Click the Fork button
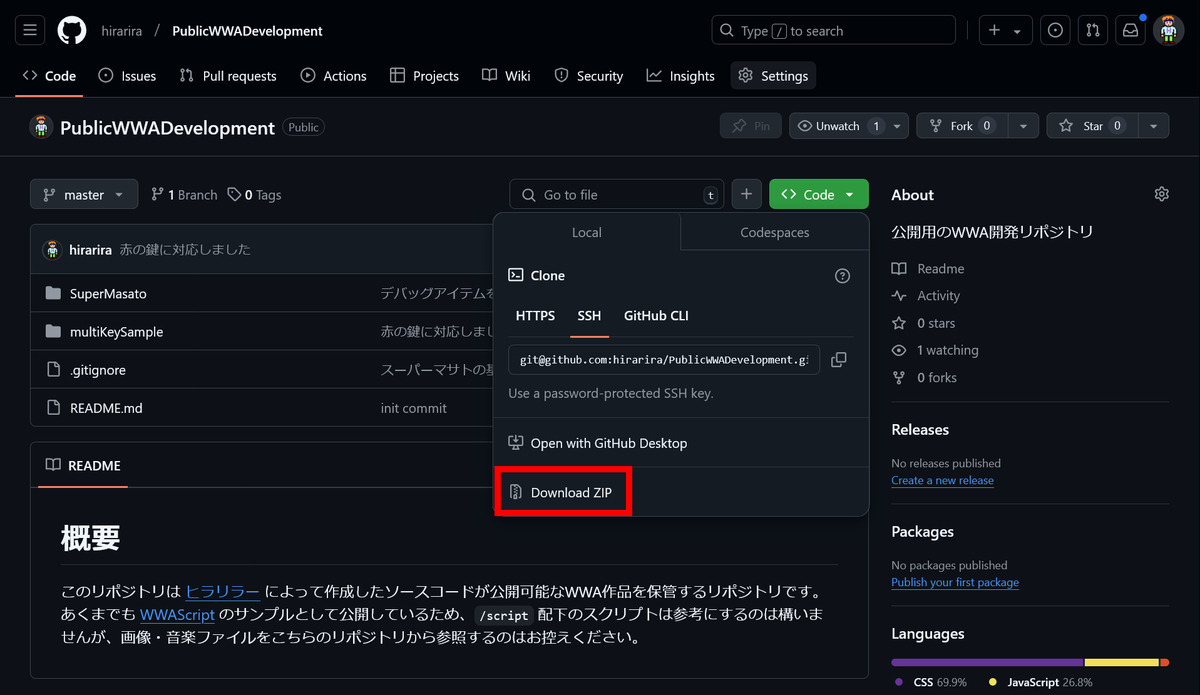1200x695 pixels. tap(962, 126)
